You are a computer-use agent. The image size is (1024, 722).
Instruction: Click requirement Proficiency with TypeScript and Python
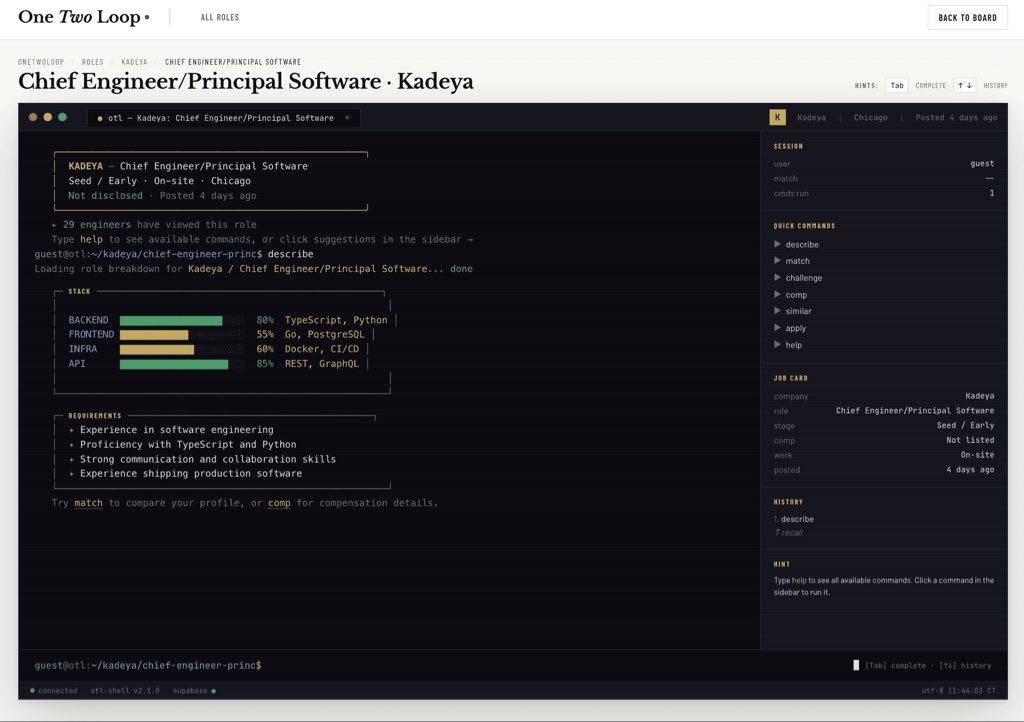click(x=188, y=445)
